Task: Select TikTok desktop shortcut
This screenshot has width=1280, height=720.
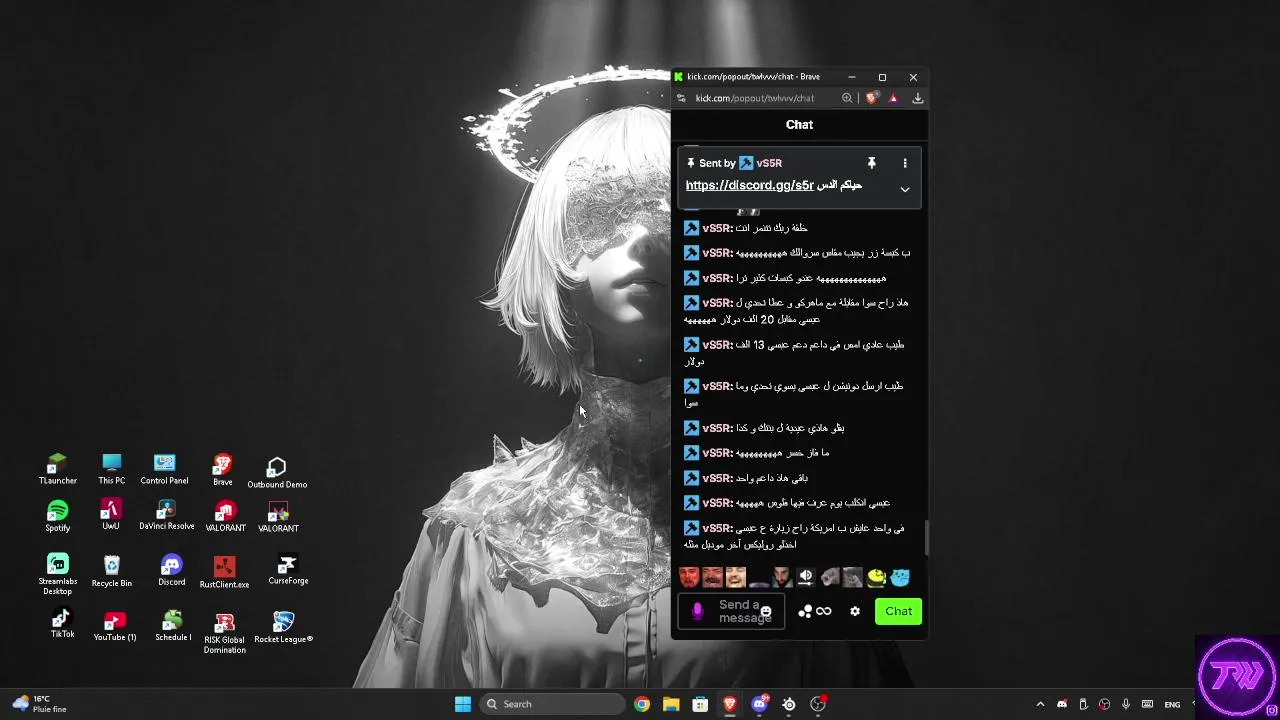Action: point(62,623)
